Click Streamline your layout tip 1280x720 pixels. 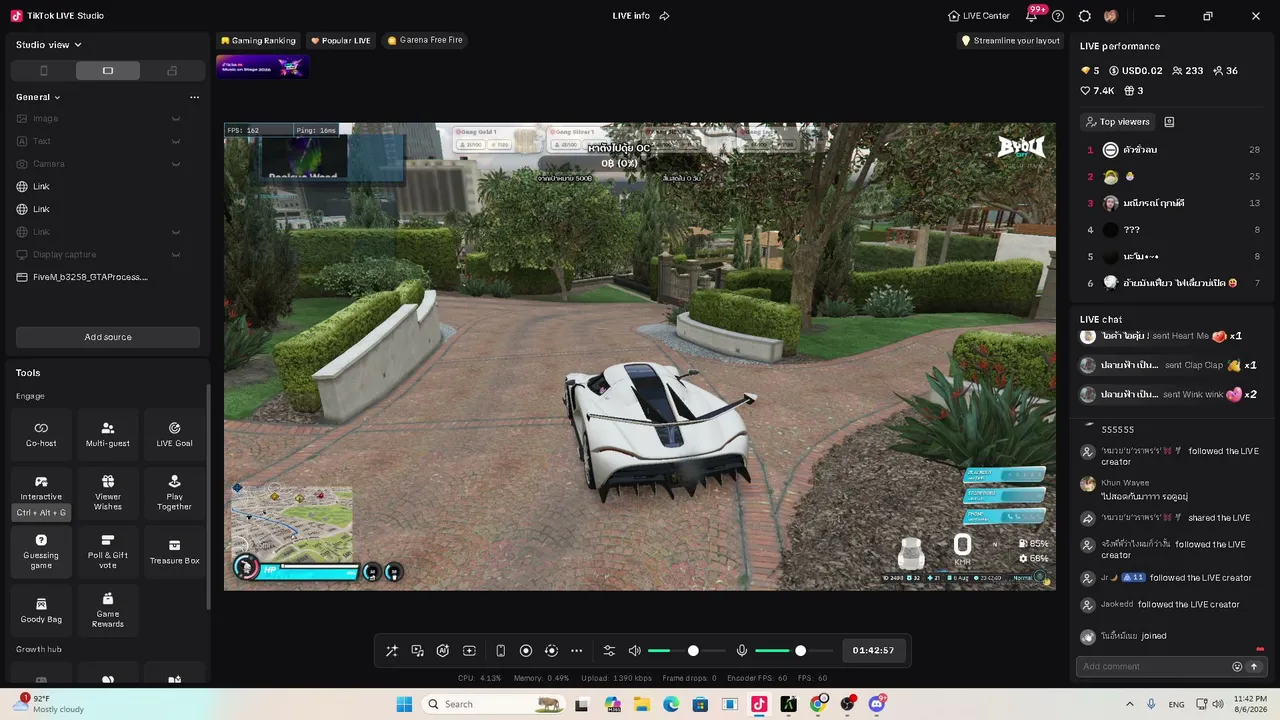coord(1010,41)
